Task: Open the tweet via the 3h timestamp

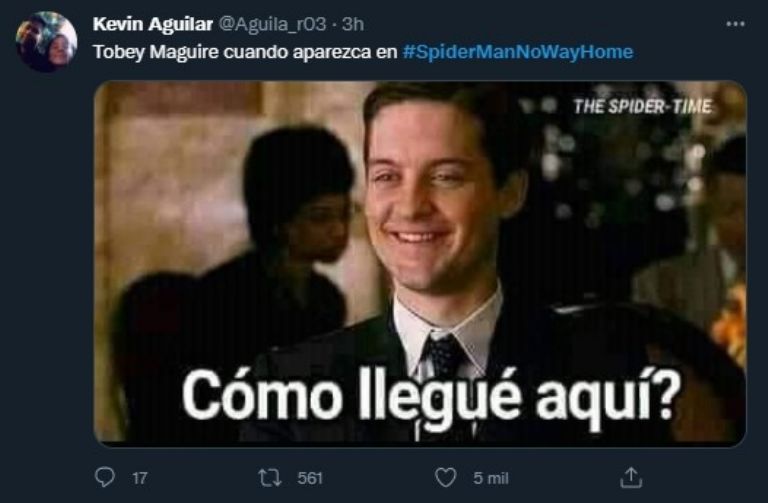Action: tap(353, 24)
